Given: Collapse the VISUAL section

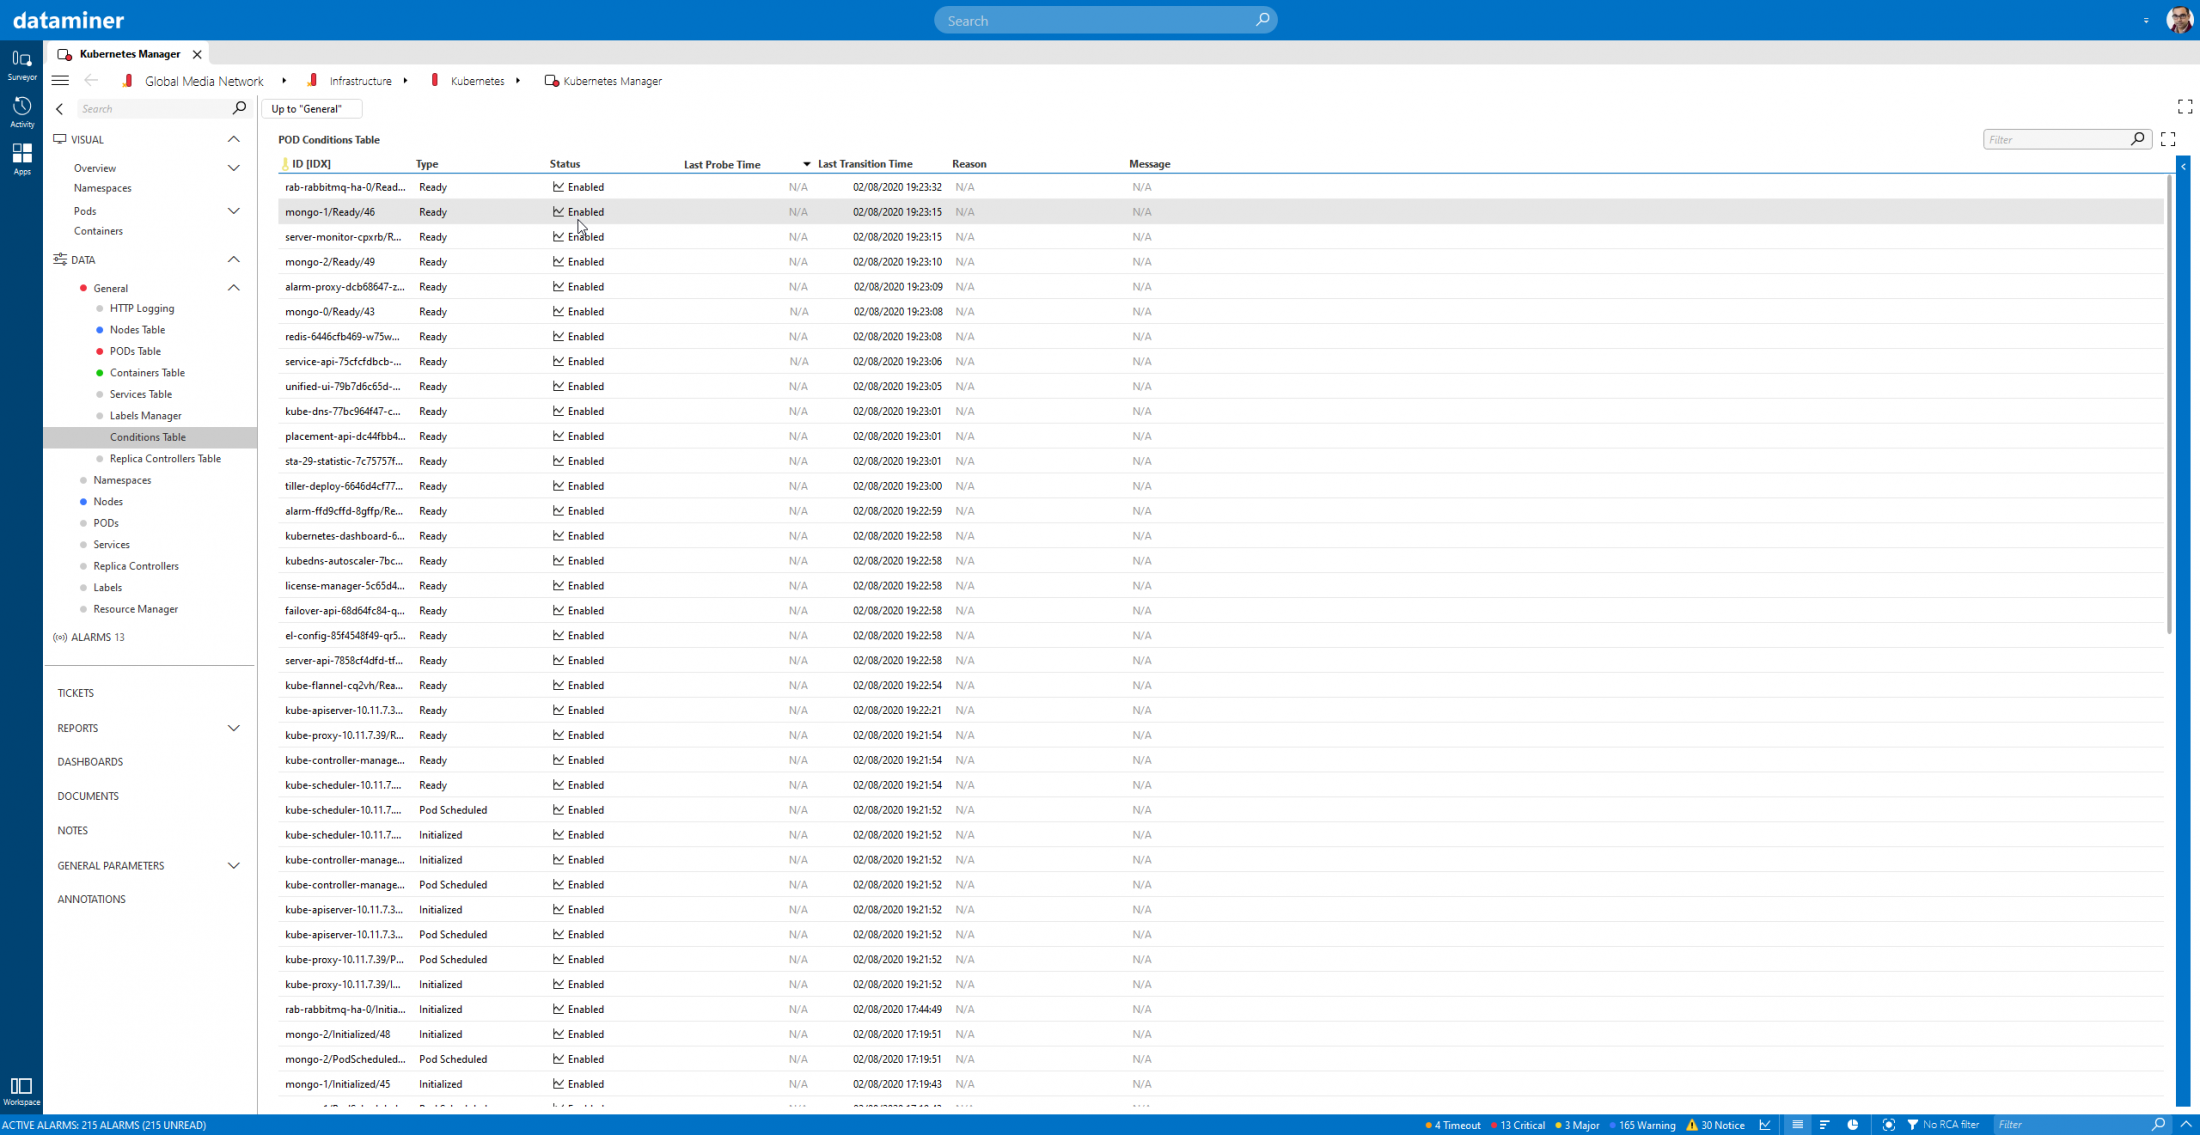Looking at the screenshot, I should coord(233,140).
